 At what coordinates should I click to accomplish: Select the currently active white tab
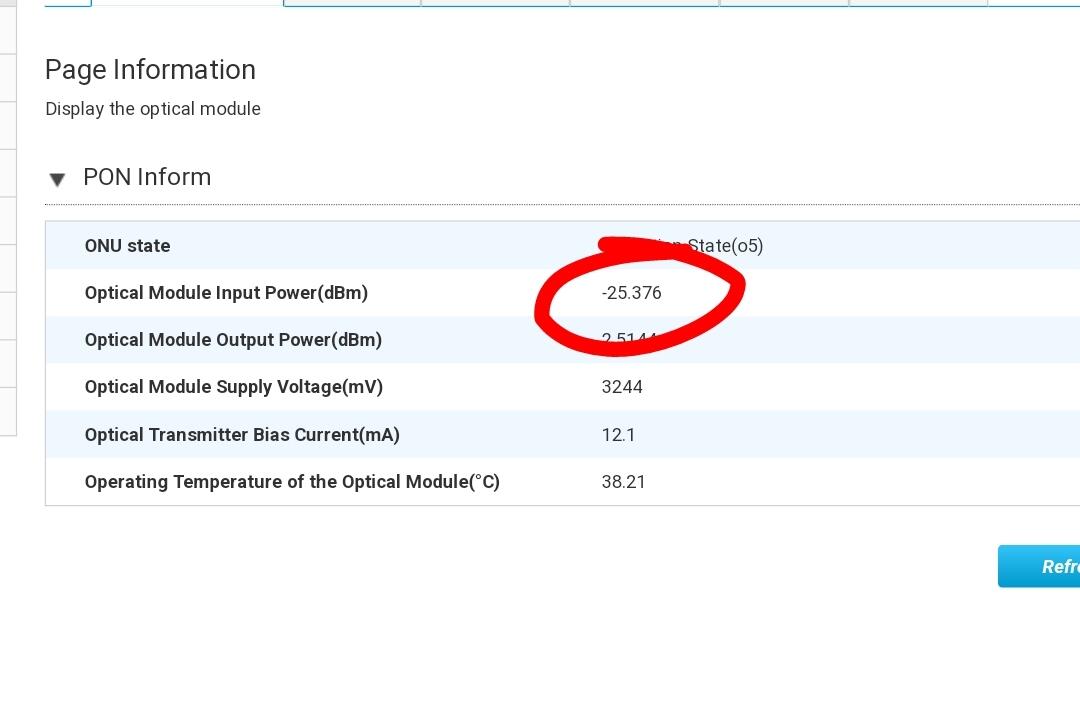(187, 3)
